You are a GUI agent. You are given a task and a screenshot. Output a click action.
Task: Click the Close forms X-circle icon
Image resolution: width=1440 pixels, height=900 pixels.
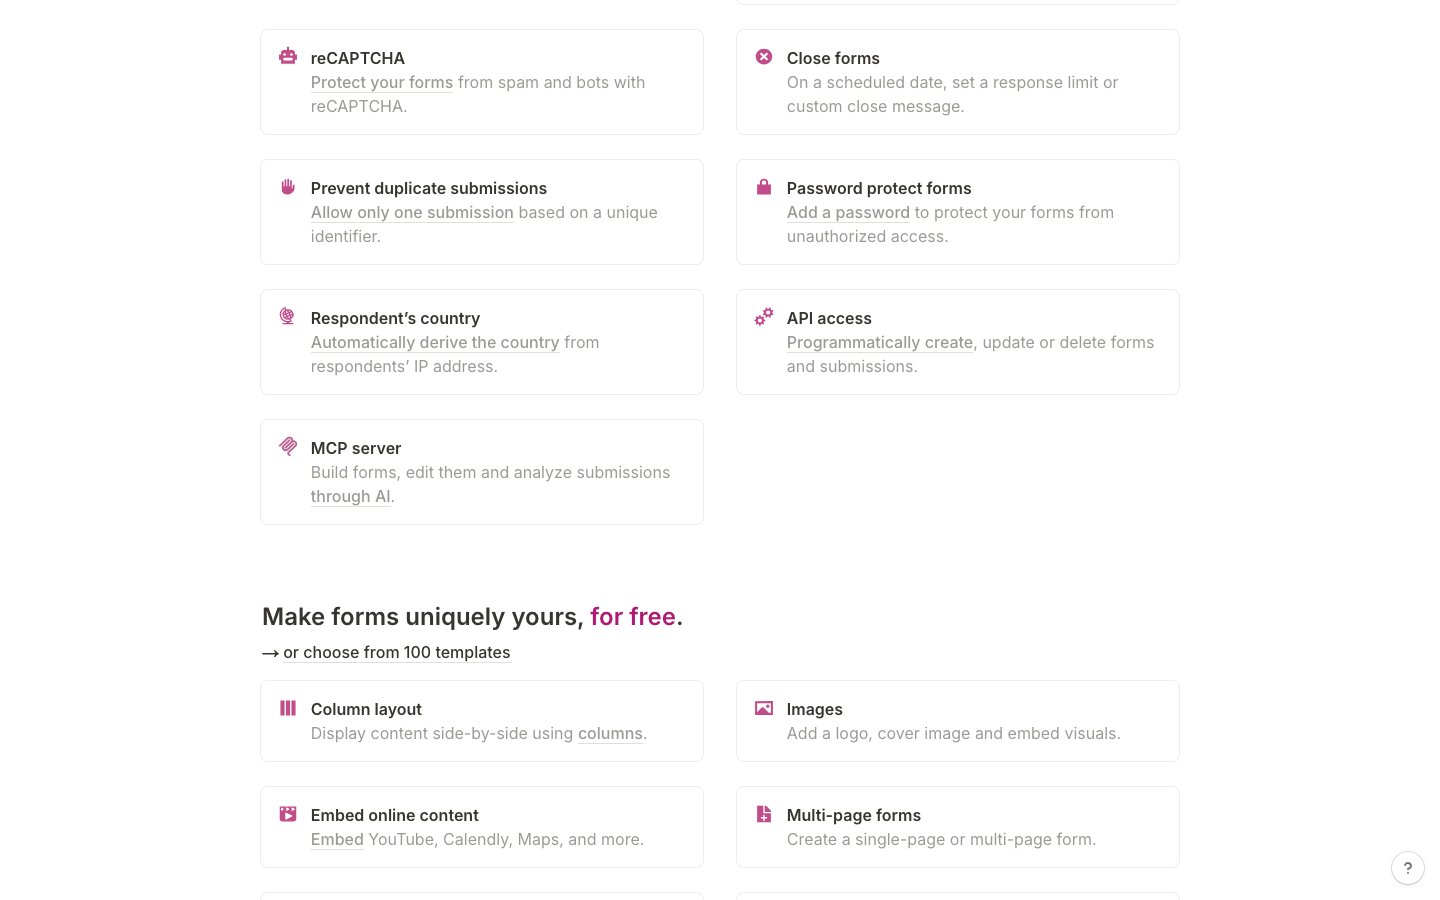764,57
